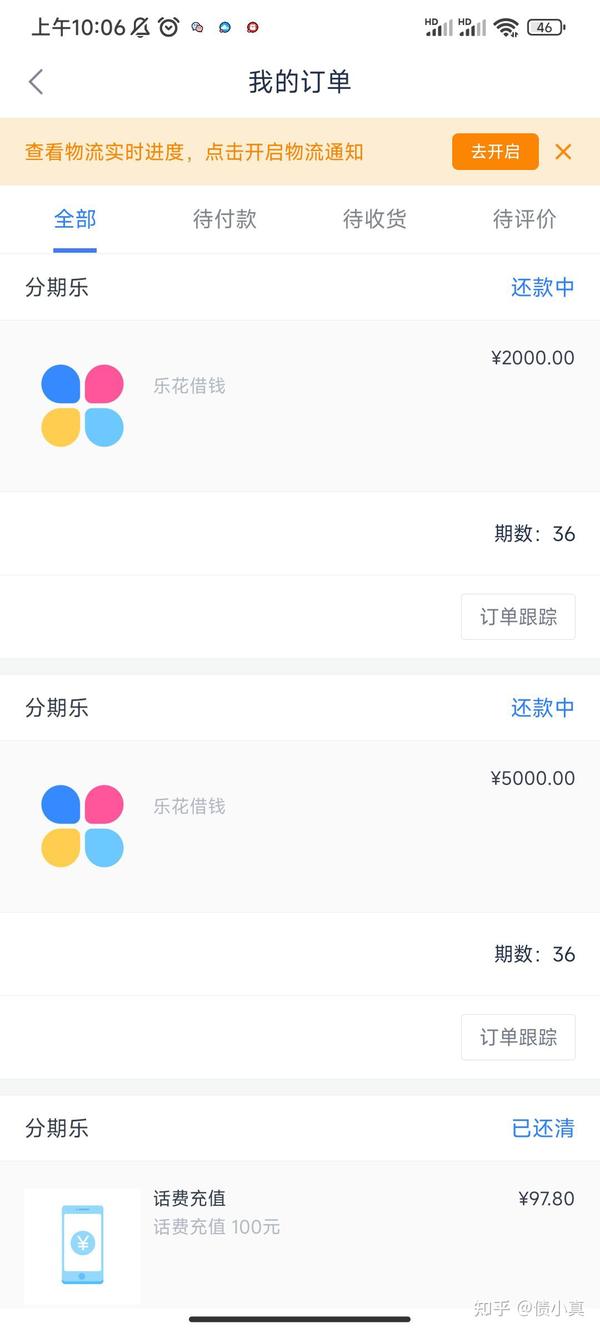This screenshot has width=600, height=1333.
Task: Tap 还款中 status on the ¥5000.00 order
Action: 543,708
